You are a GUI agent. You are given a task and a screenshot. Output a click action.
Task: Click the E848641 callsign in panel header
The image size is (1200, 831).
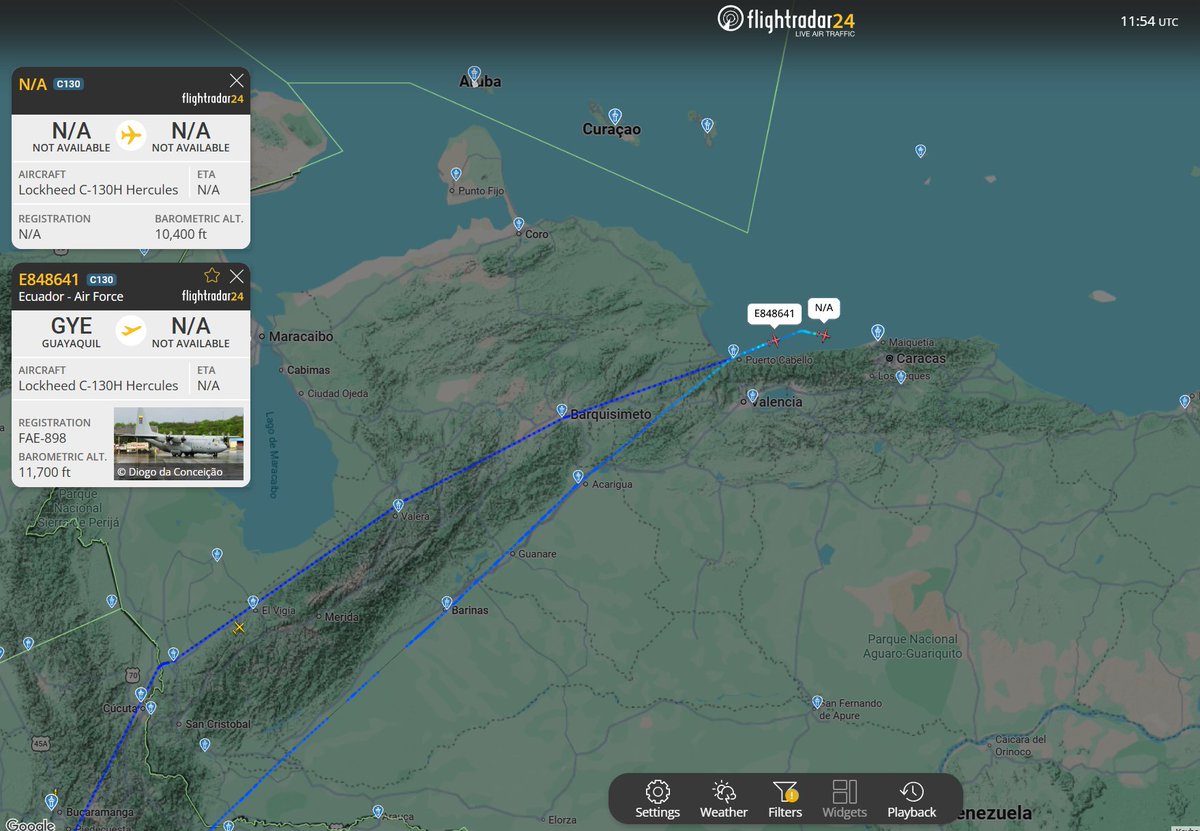click(x=49, y=279)
